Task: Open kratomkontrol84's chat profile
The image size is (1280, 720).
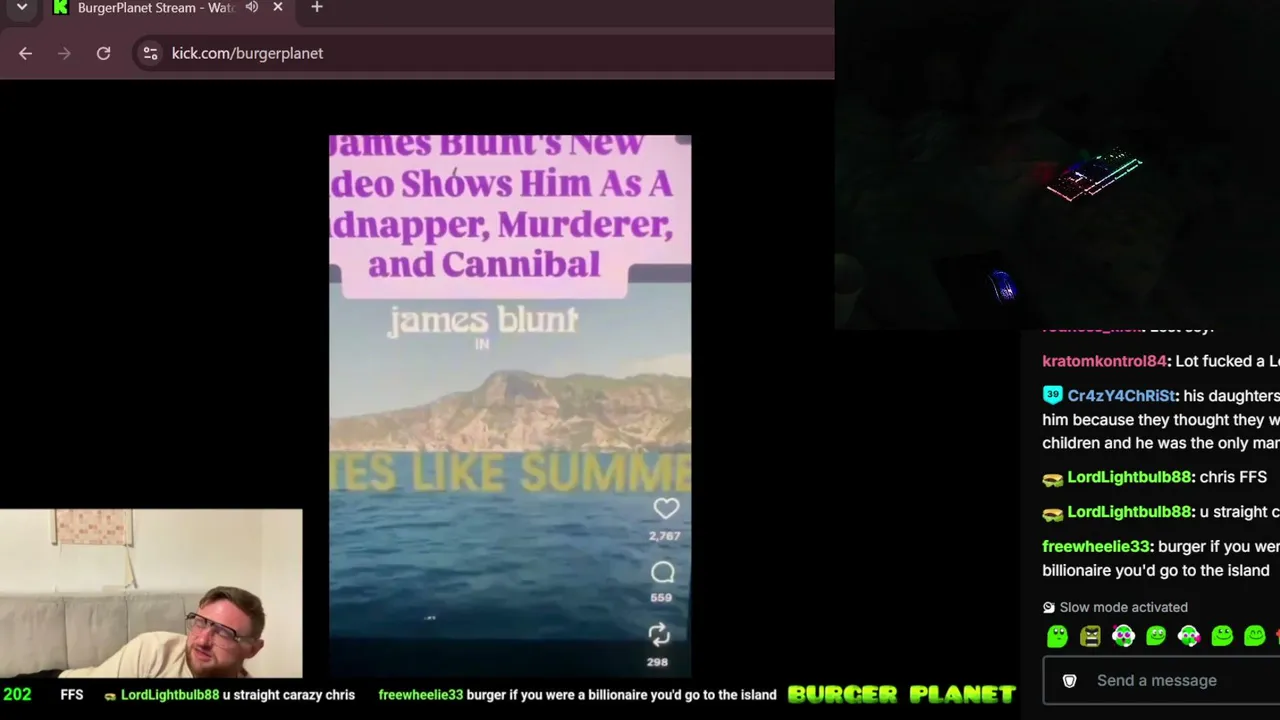Action: (1104, 361)
